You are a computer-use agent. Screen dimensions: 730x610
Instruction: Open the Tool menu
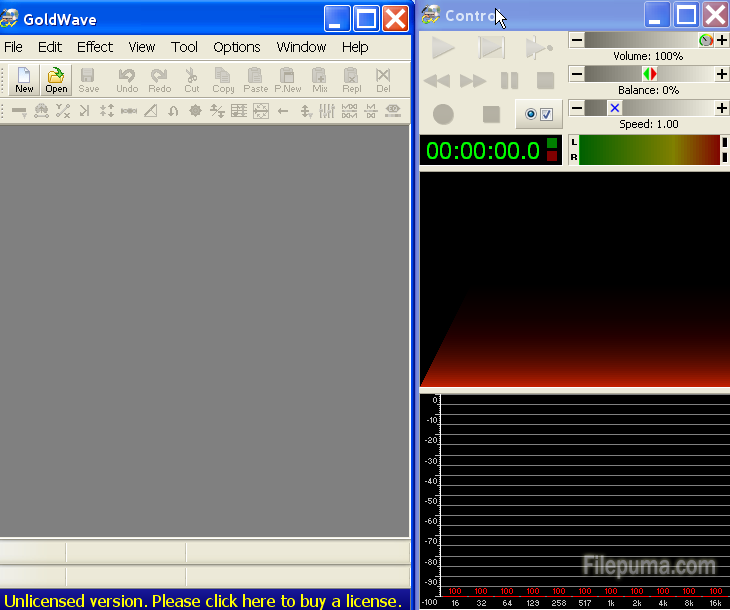point(184,47)
